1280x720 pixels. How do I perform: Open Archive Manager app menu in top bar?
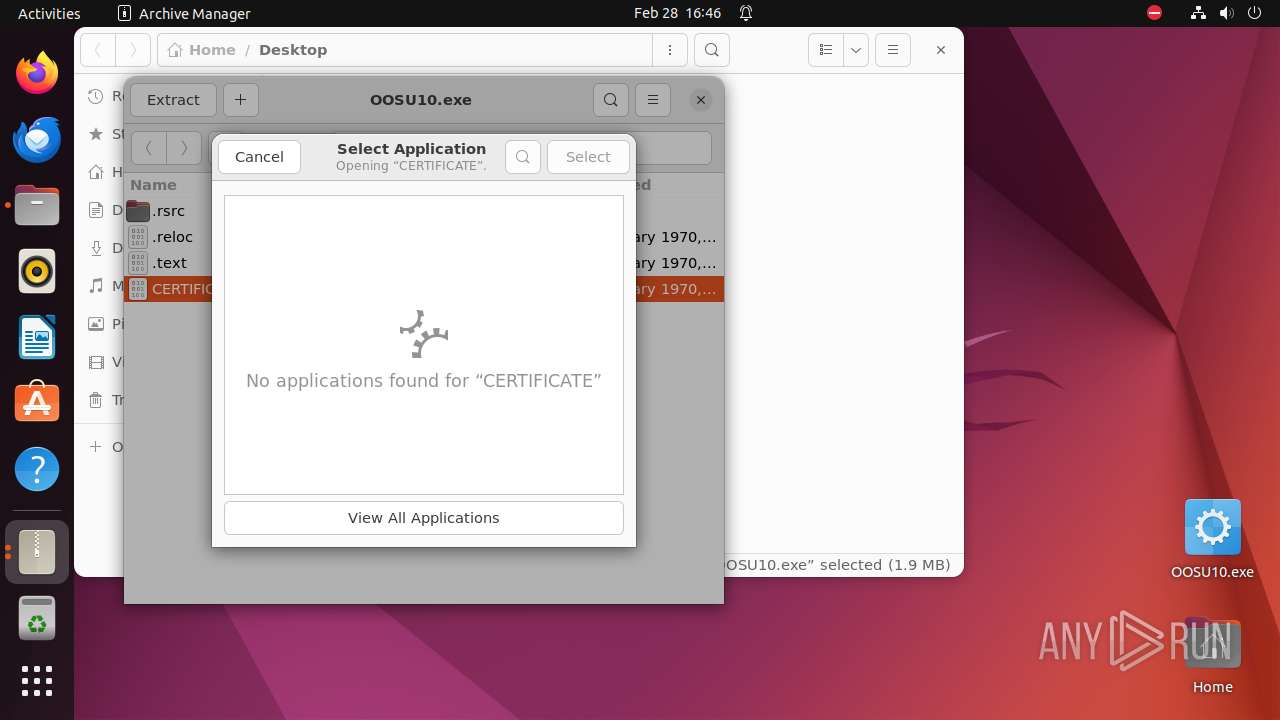click(184, 13)
